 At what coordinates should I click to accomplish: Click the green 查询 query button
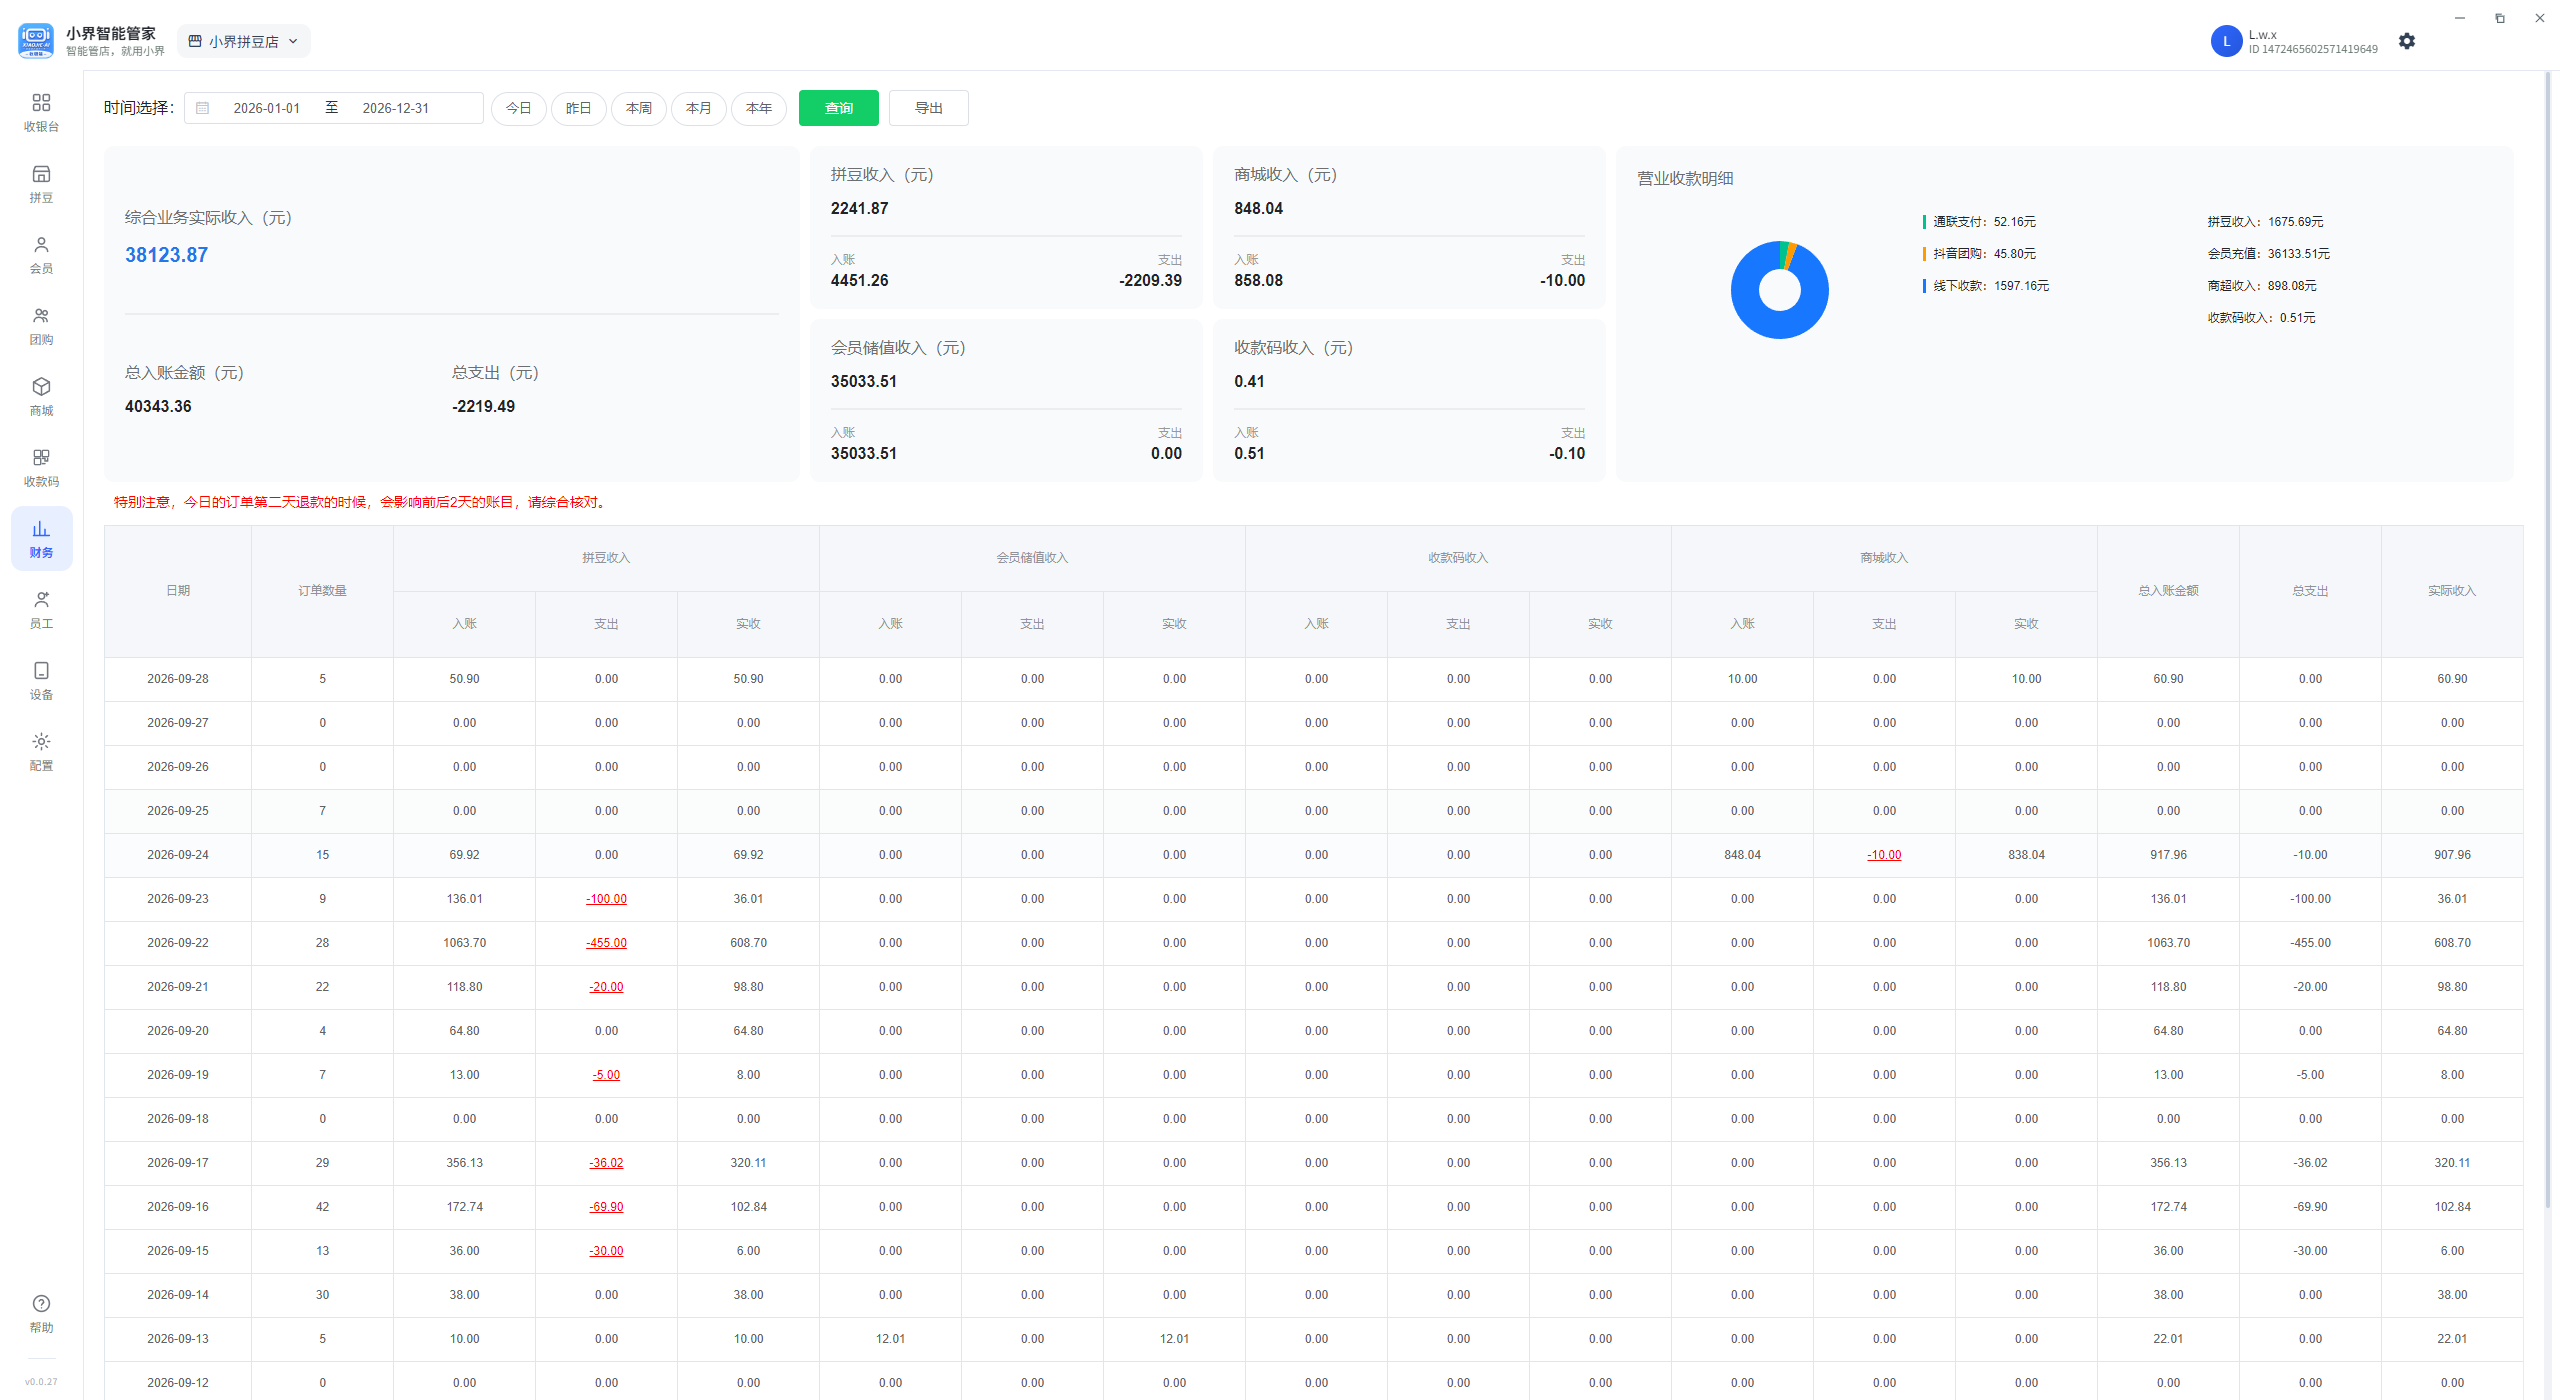click(838, 108)
